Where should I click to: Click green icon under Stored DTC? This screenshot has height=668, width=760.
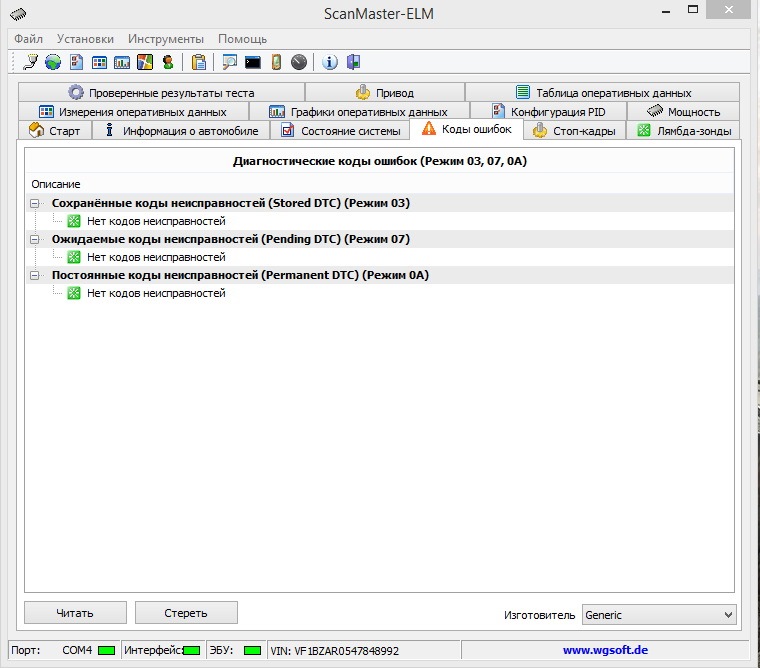tap(74, 221)
